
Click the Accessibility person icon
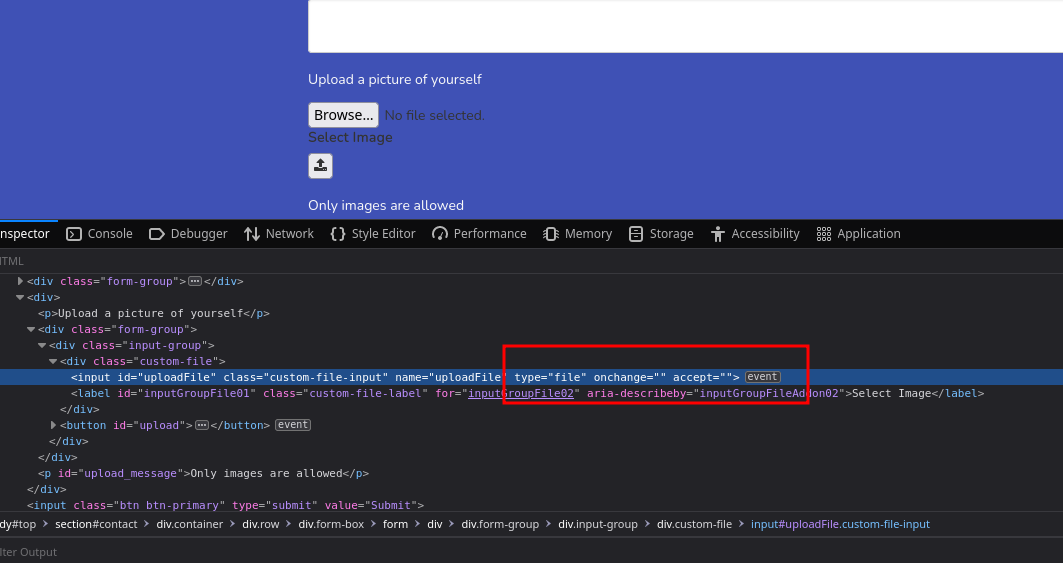pos(718,234)
